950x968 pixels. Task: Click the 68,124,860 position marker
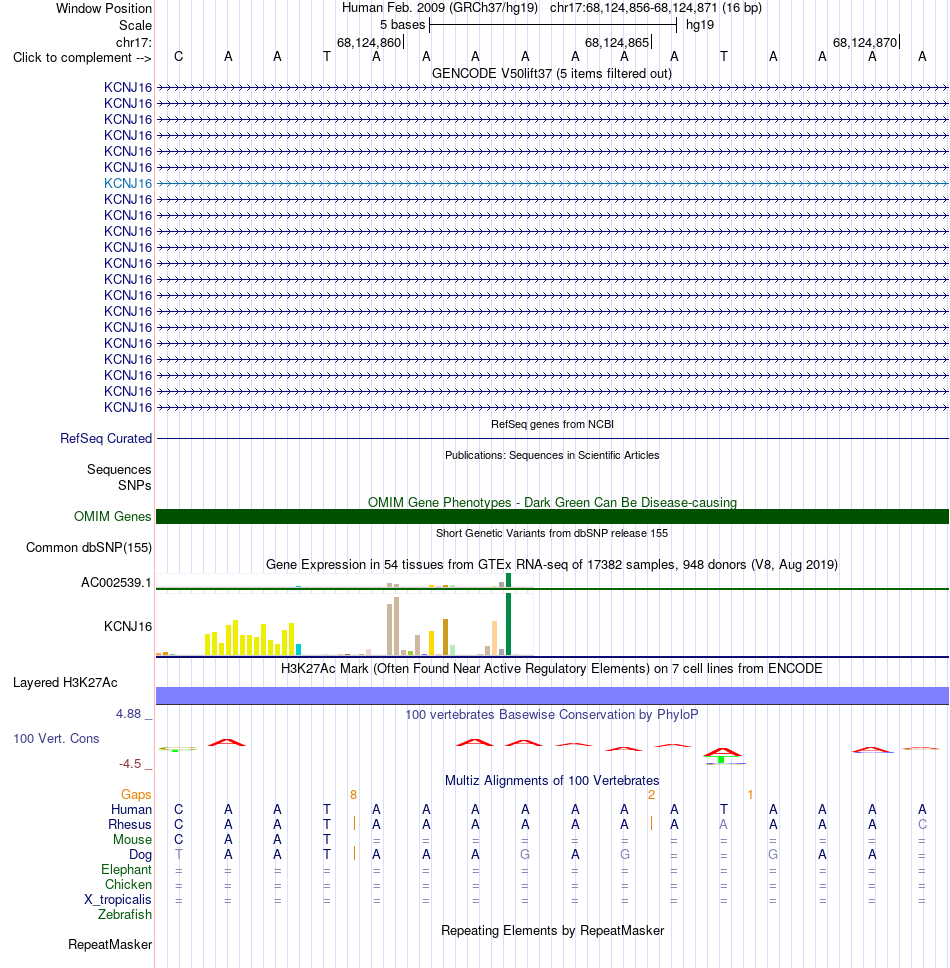[x=369, y=43]
